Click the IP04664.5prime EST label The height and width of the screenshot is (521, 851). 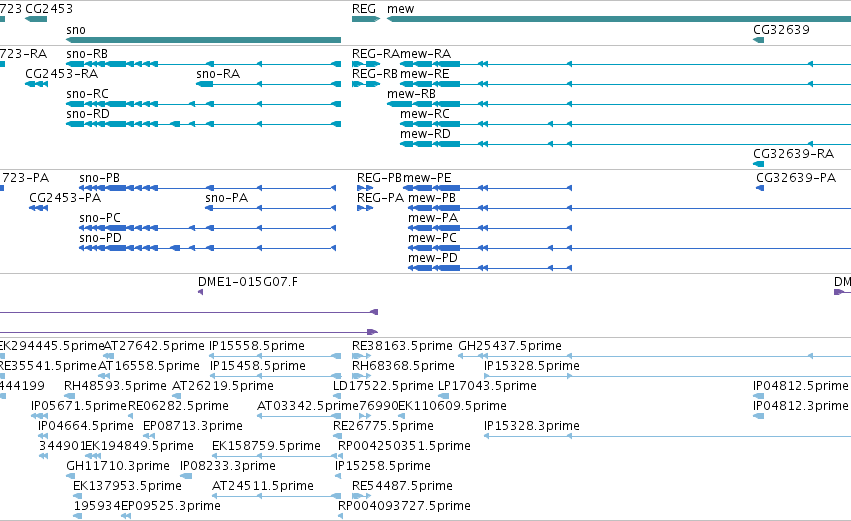(x=86, y=427)
